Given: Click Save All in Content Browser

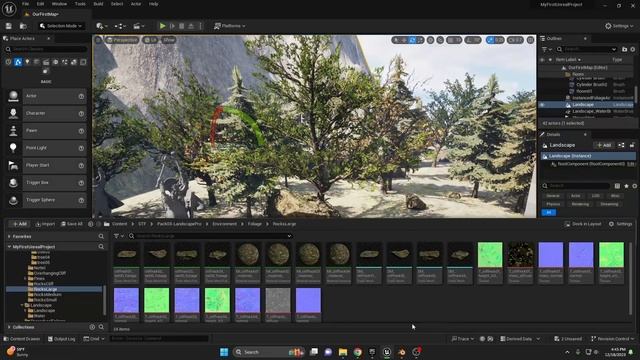Looking at the screenshot, I should click(71, 224).
